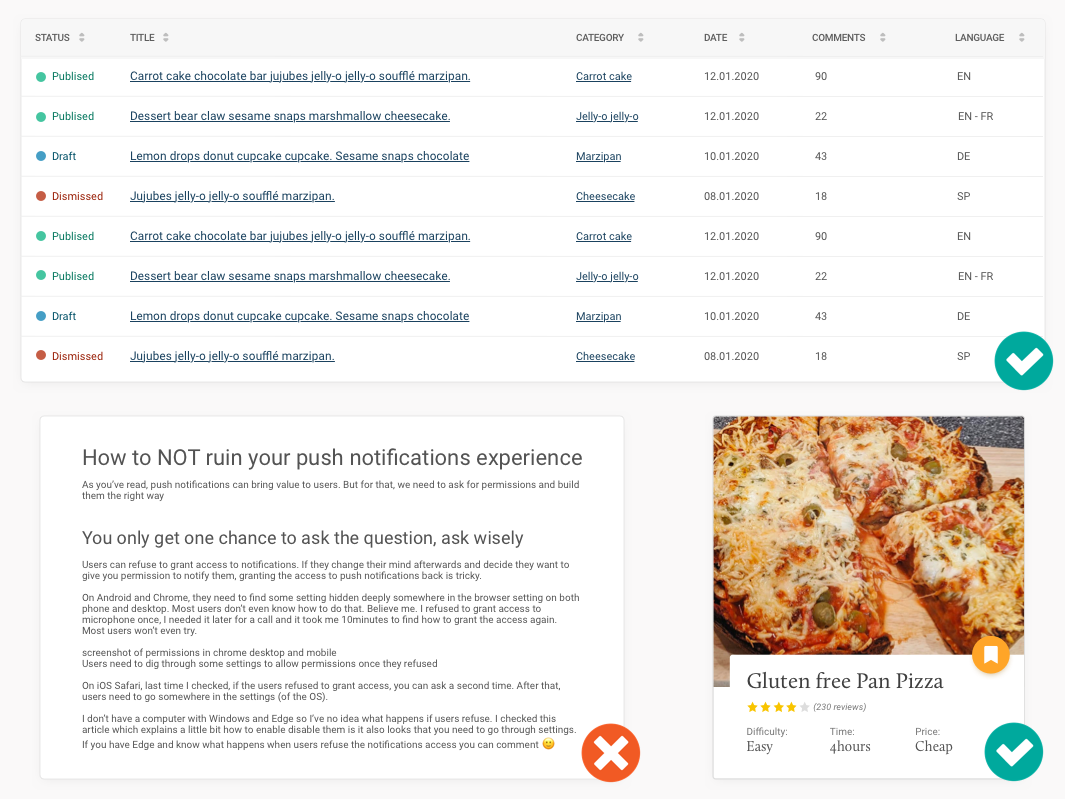1065x799 pixels.
Task: Open the Marzipan category link in third row
Action: pyautogui.click(x=598, y=157)
